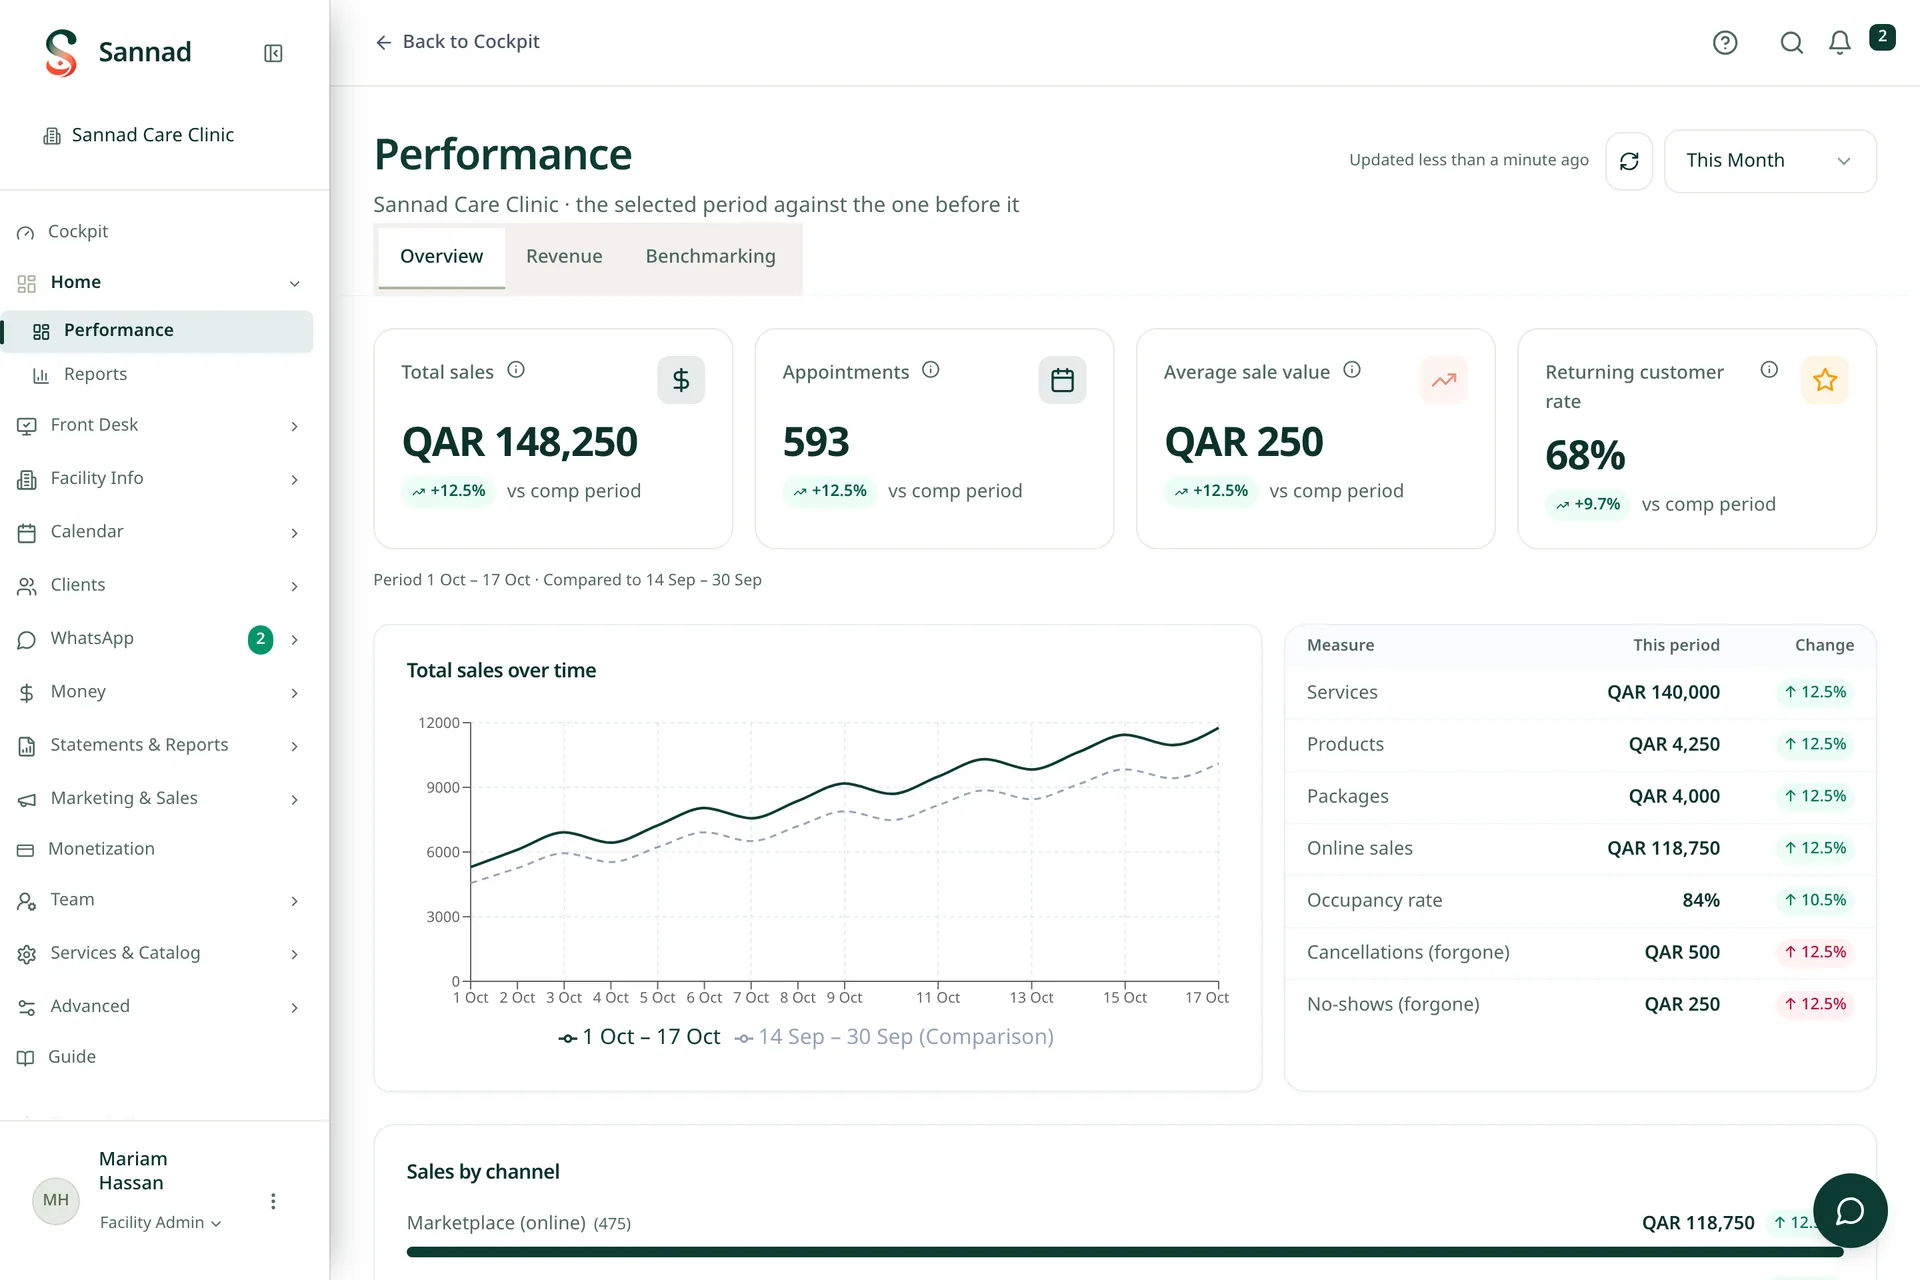Click the calendar icon in Appointments card
1920x1280 pixels.
point(1062,380)
